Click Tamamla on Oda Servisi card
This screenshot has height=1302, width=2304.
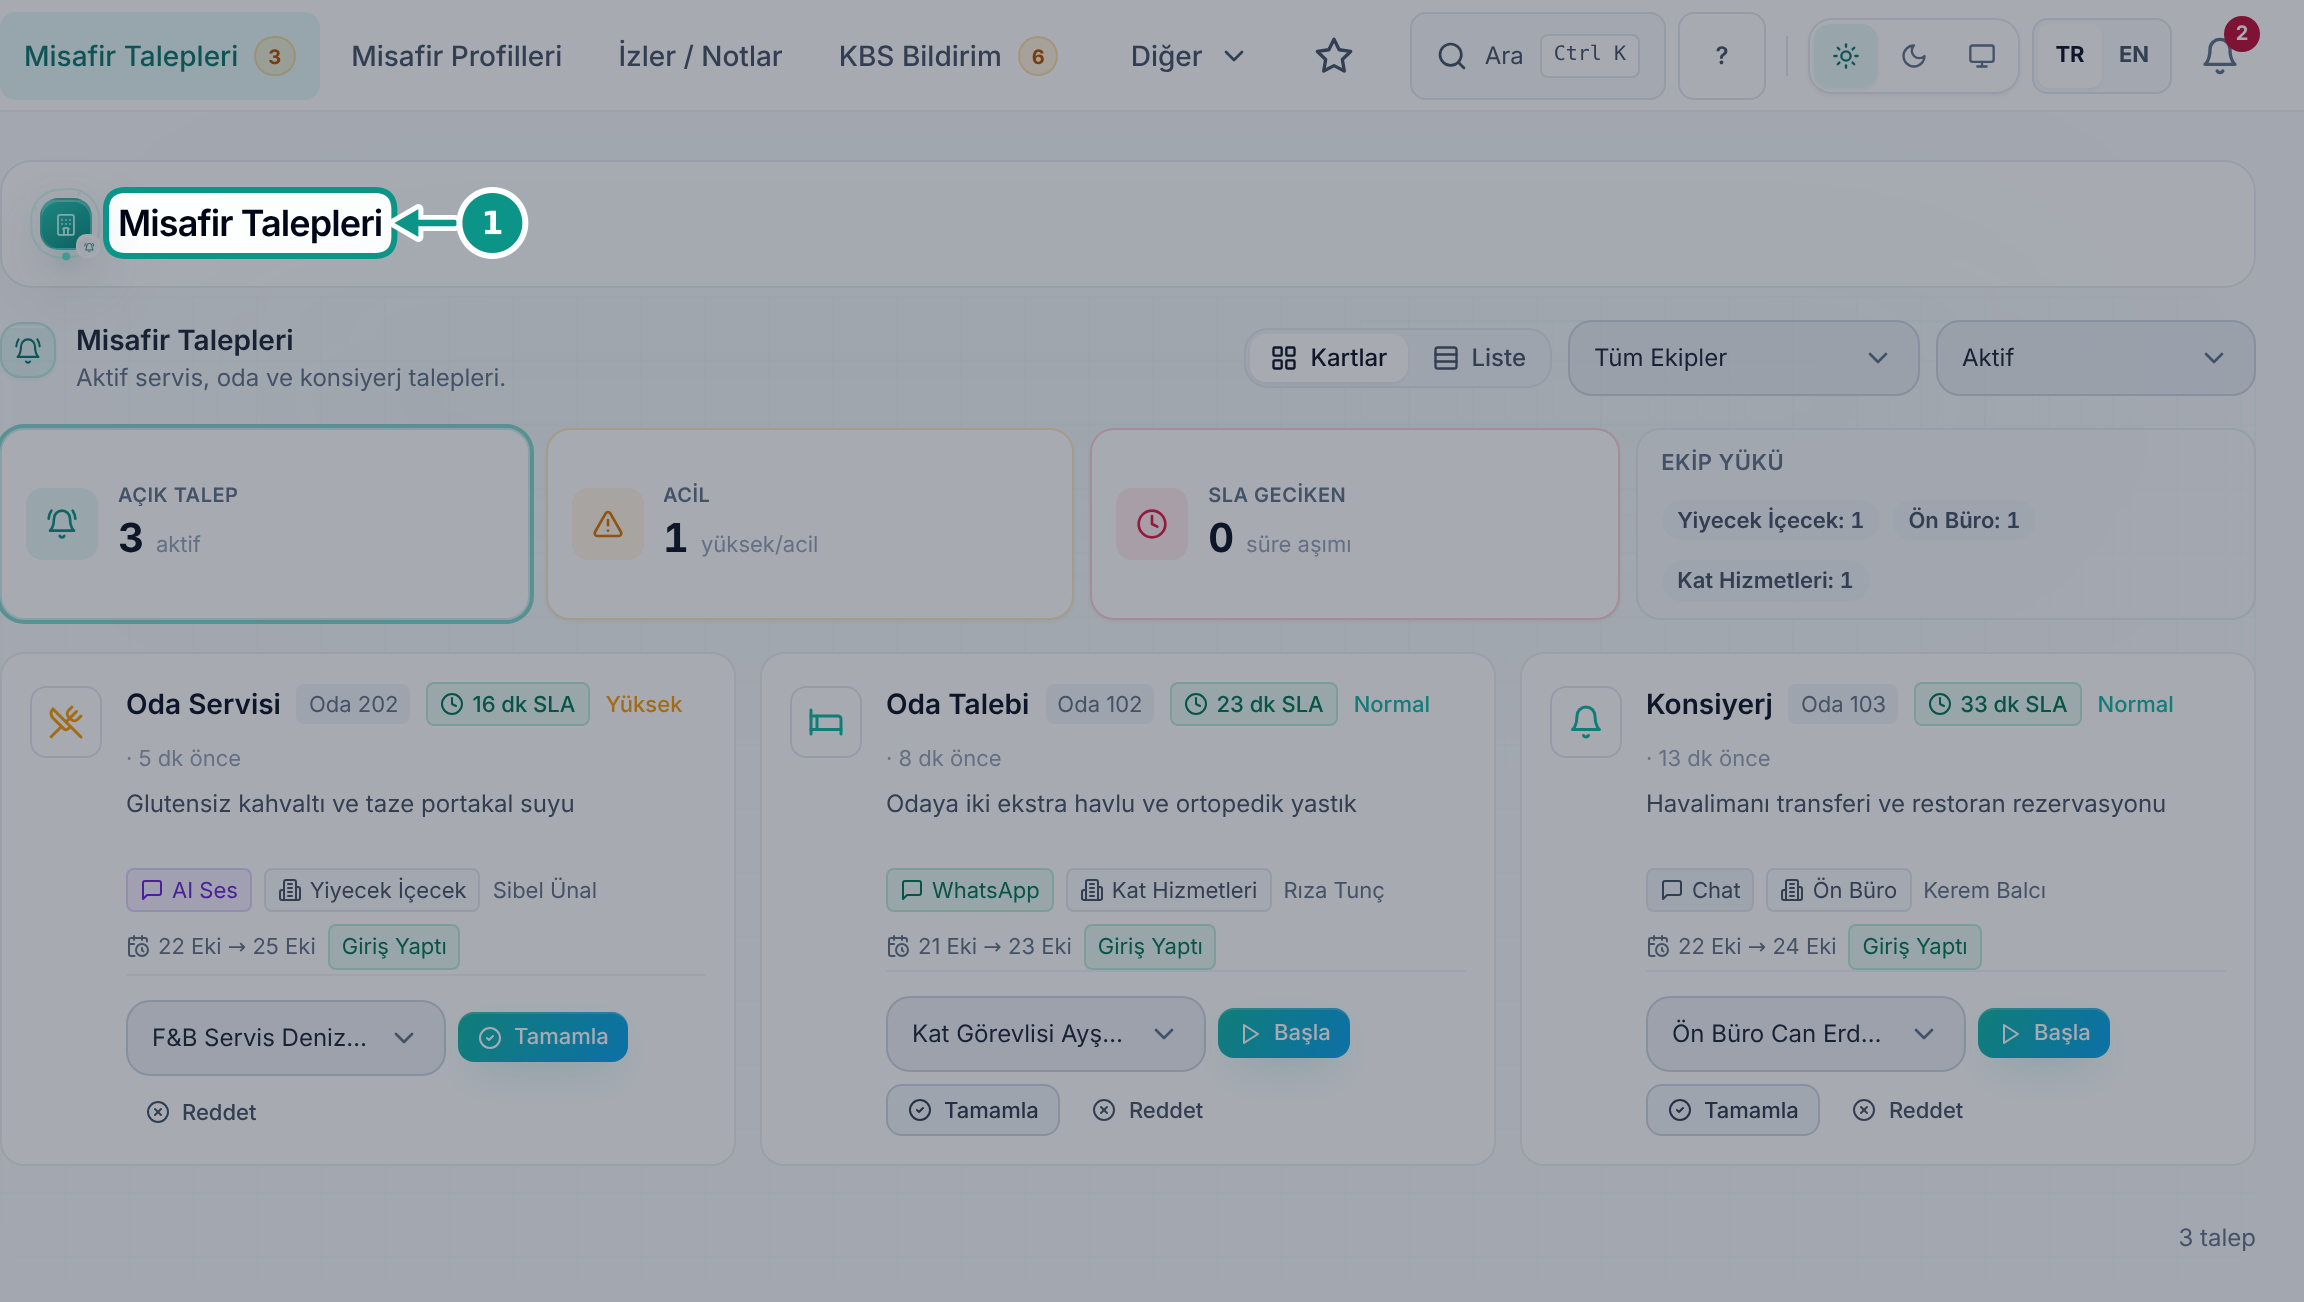pyautogui.click(x=543, y=1037)
